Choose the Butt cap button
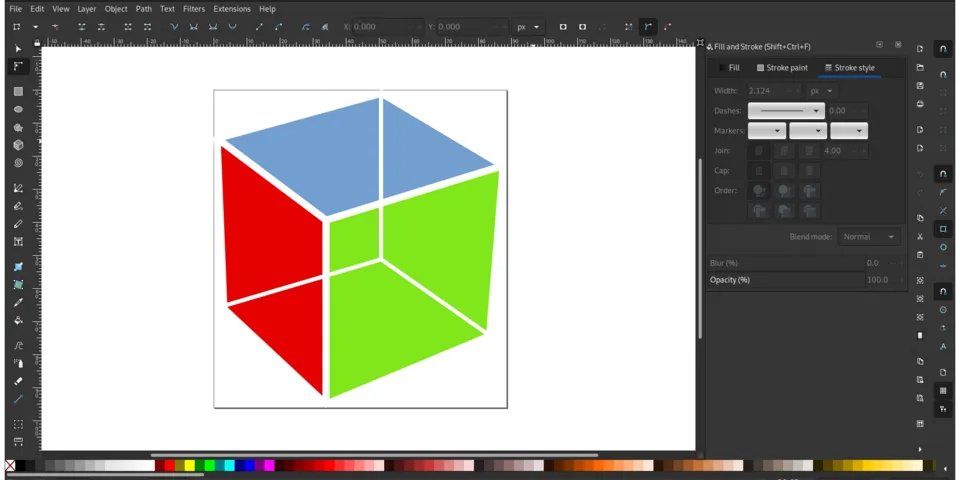Image resolution: width=960 pixels, height=480 pixels. [759, 171]
